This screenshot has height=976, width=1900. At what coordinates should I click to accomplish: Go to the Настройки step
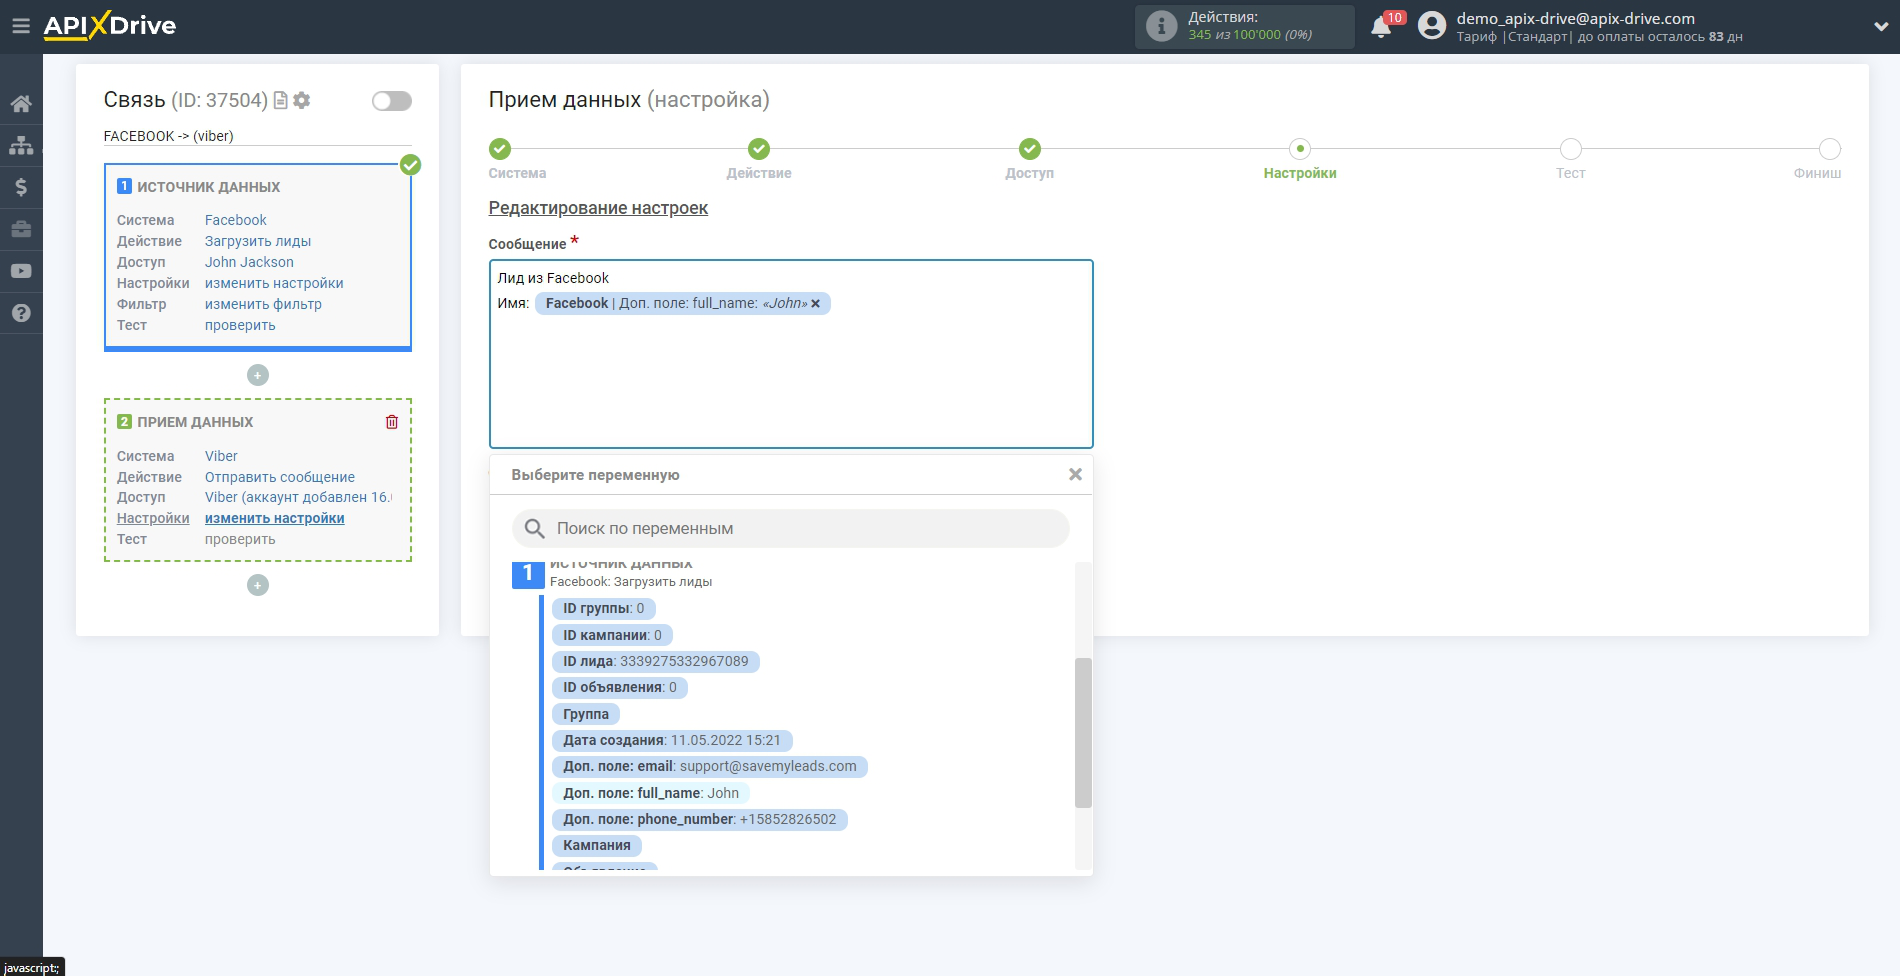point(1300,149)
